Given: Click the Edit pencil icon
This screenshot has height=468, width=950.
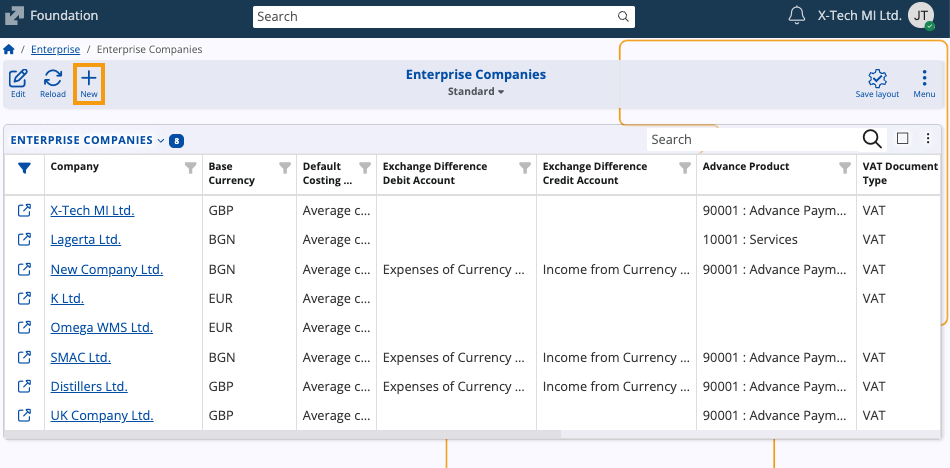Looking at the screenshot, I should 18,79.
